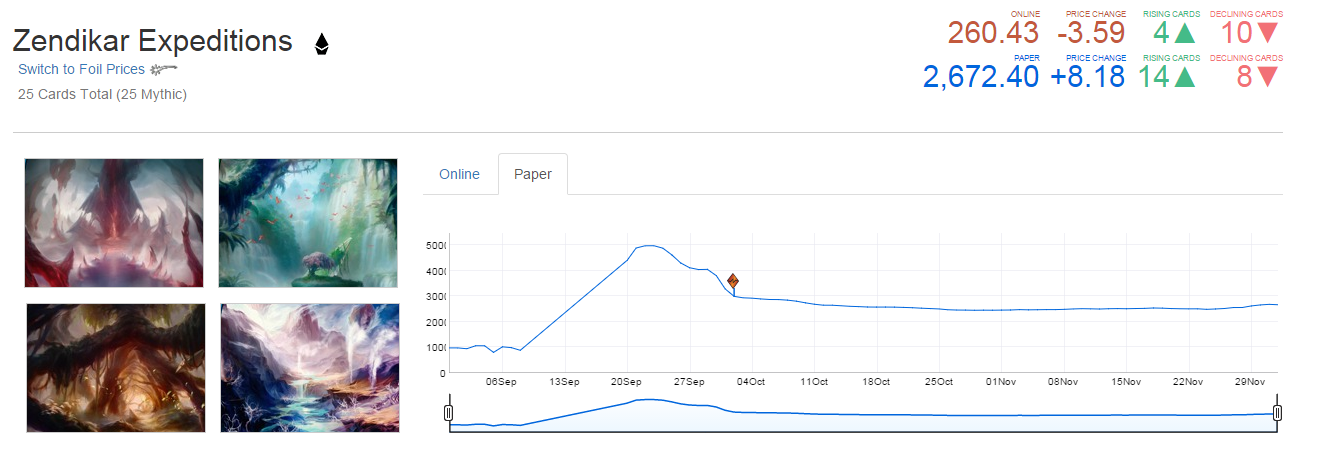Click the paper price value 2,672.40
Viewport: 1329px width, 449px height.
point(981,77)
